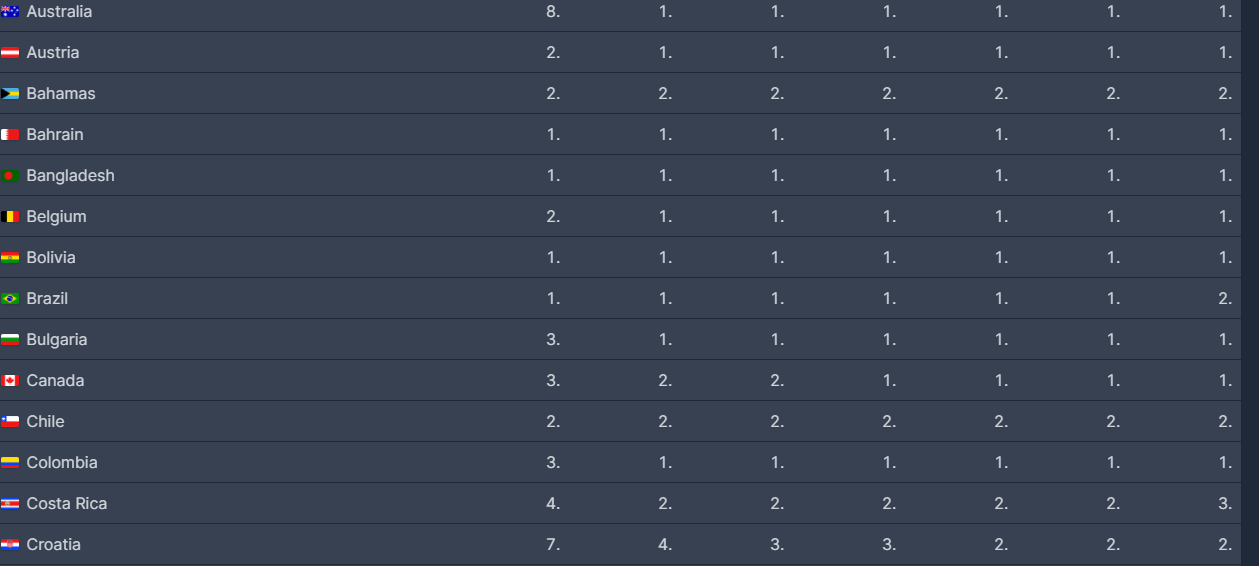Viewport: 1259px width, 566px height.
Task: Select the Croatia country name
Action: point(54,545)
